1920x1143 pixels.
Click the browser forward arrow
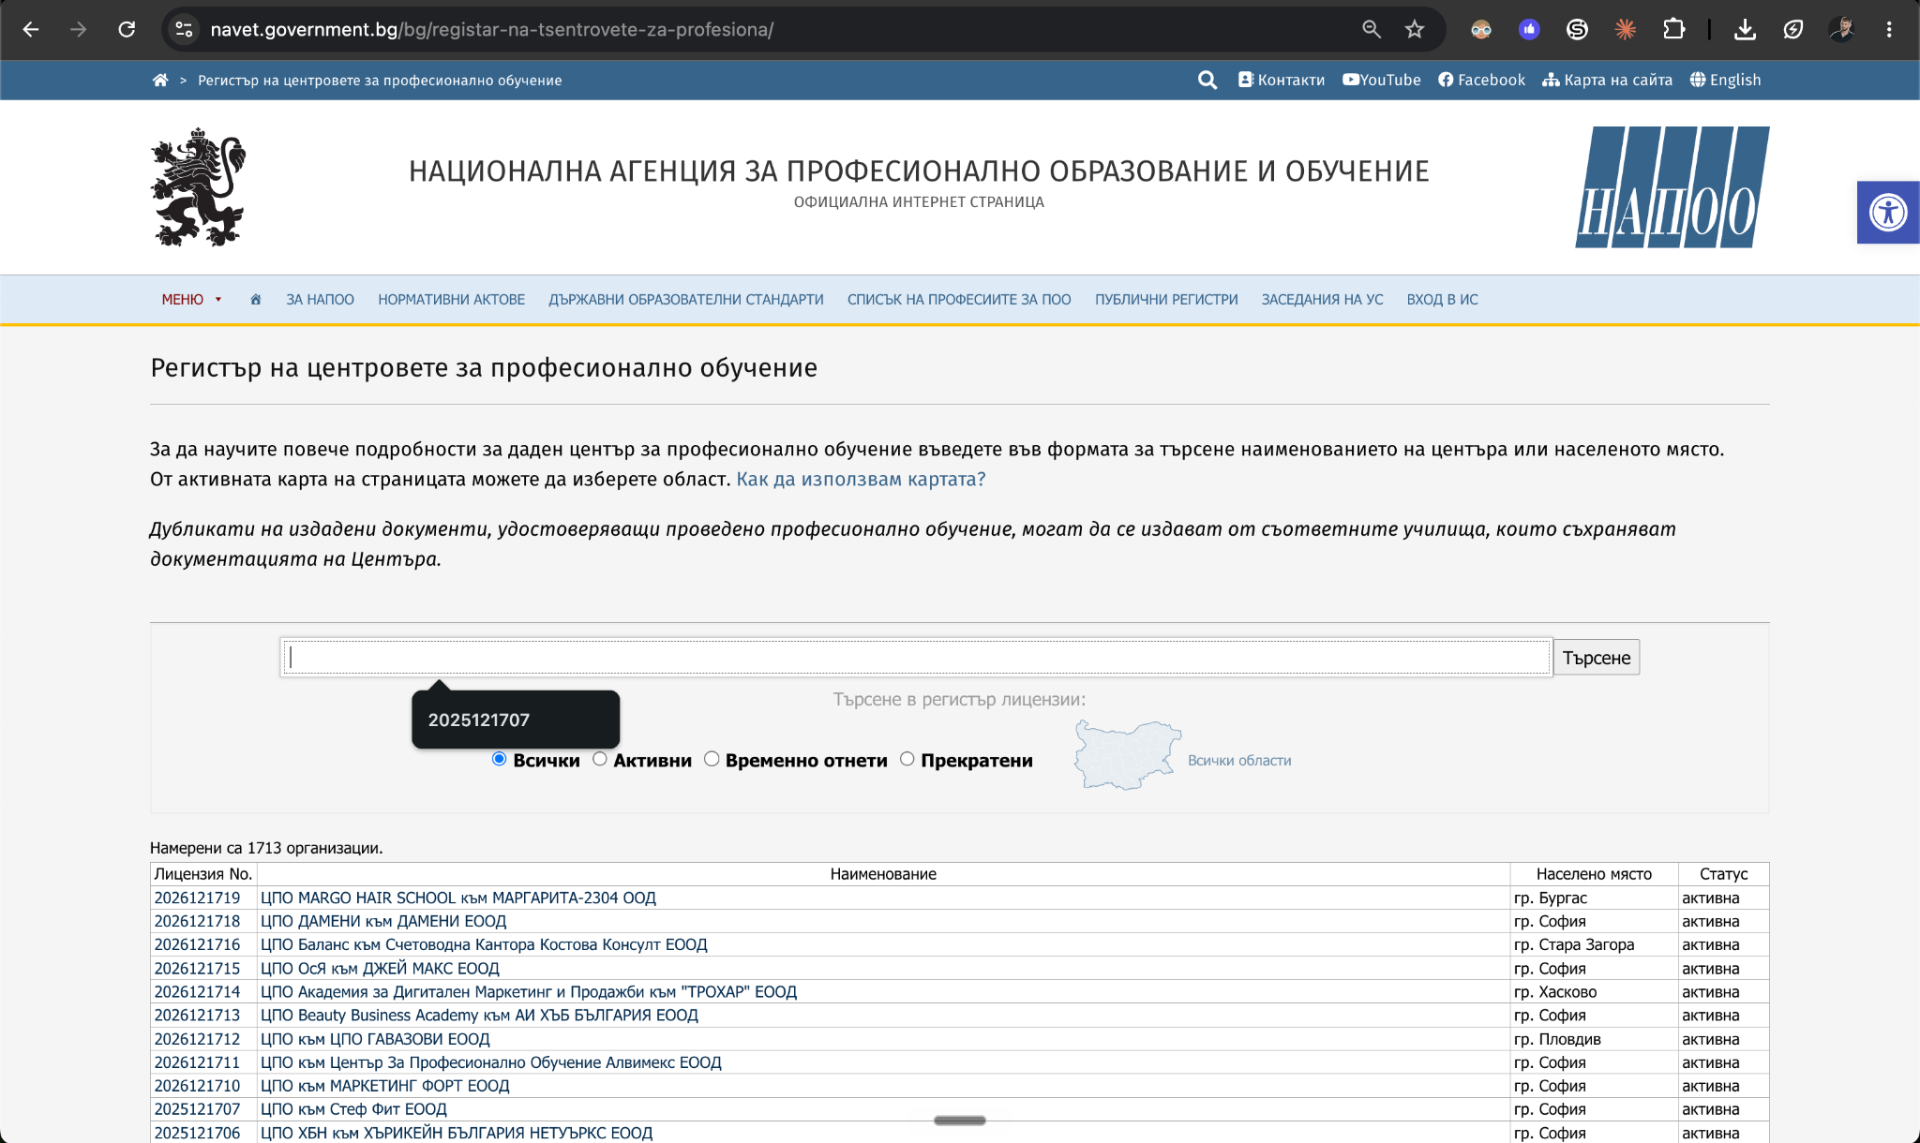[x=78, y=29]
